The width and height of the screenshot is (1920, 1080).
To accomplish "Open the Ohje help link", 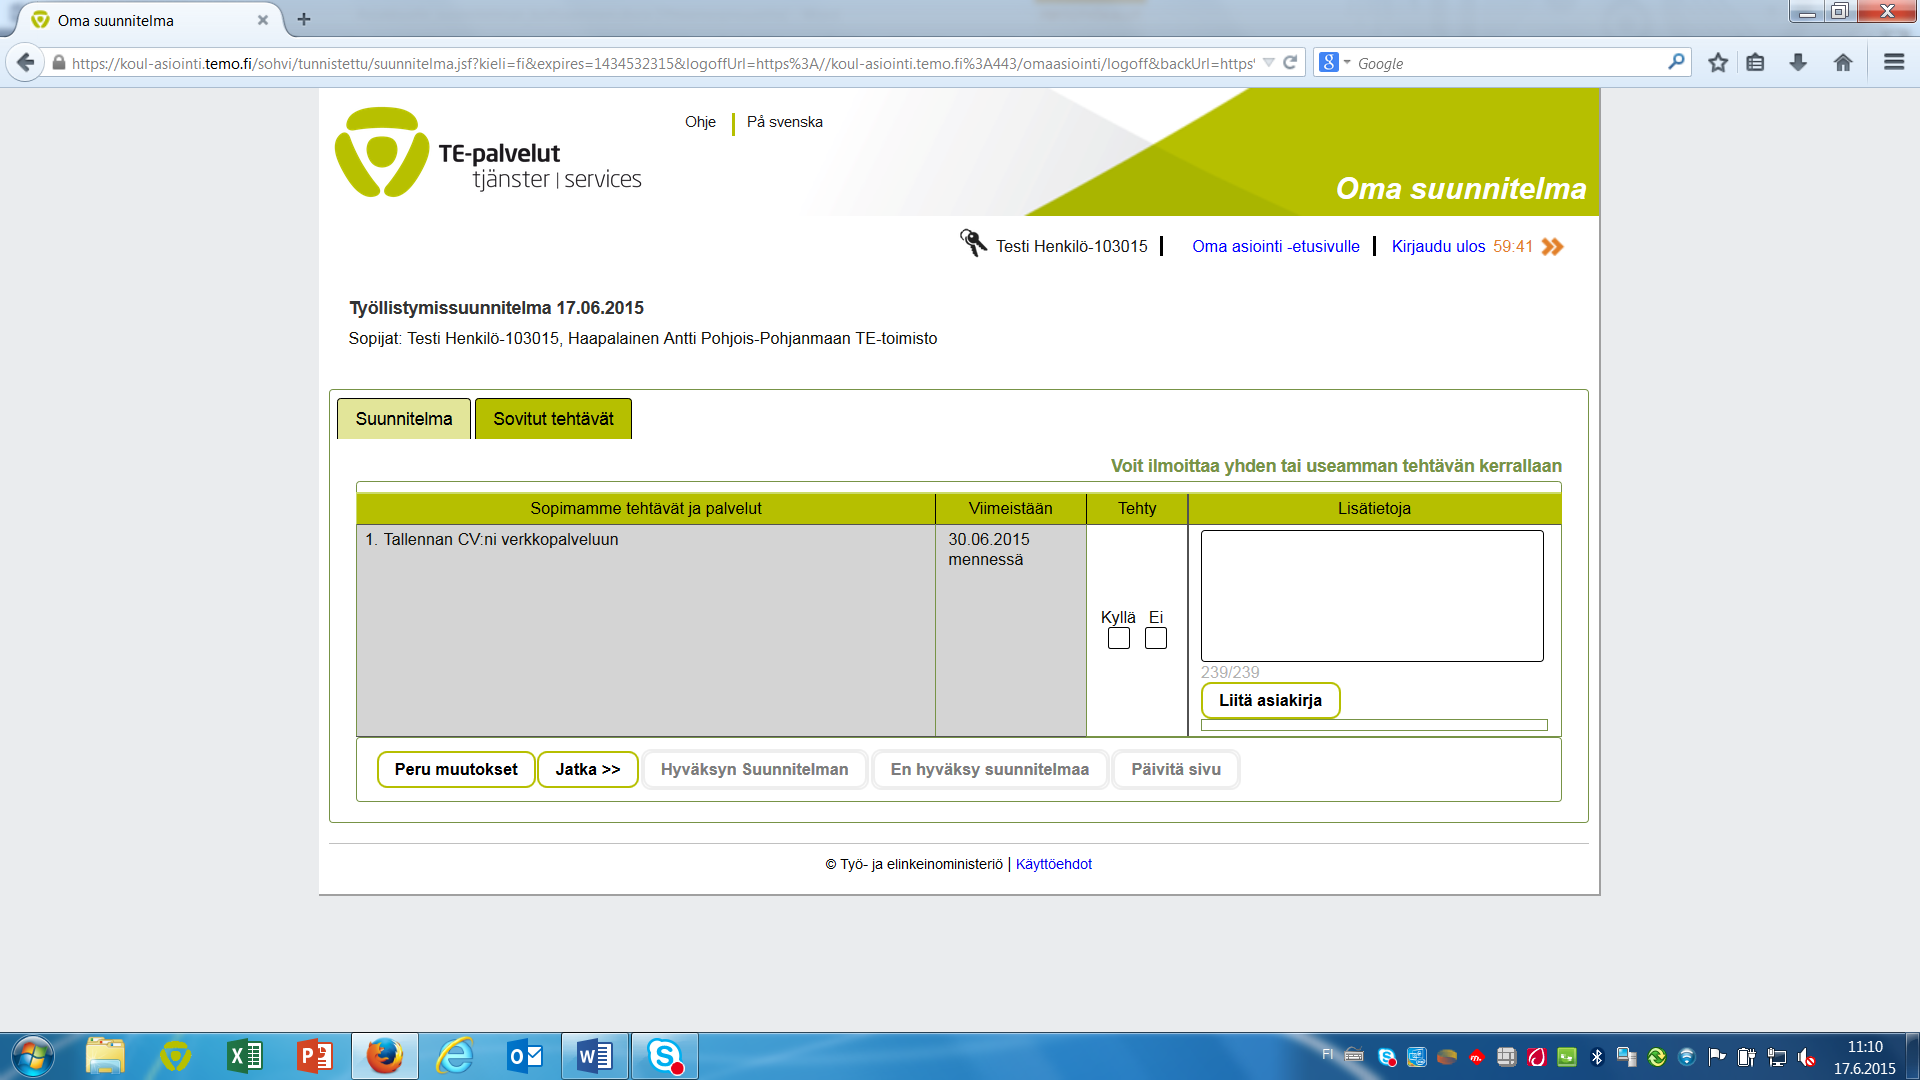I will (x=700, y=122).
